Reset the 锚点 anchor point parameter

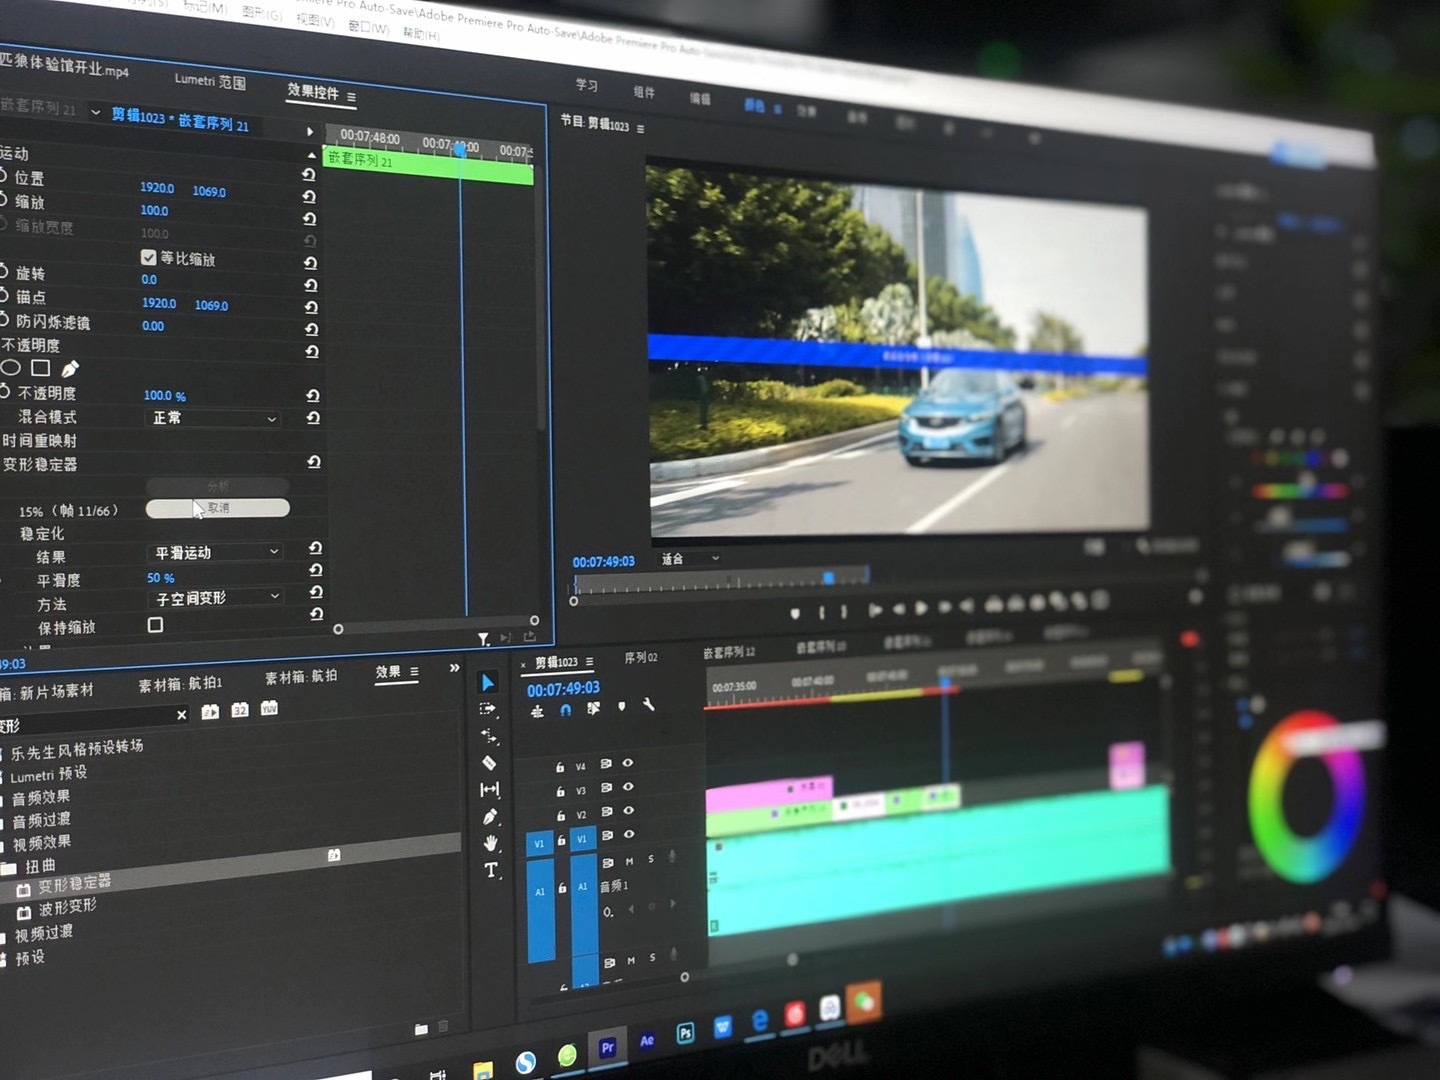(x=310, y=307)
